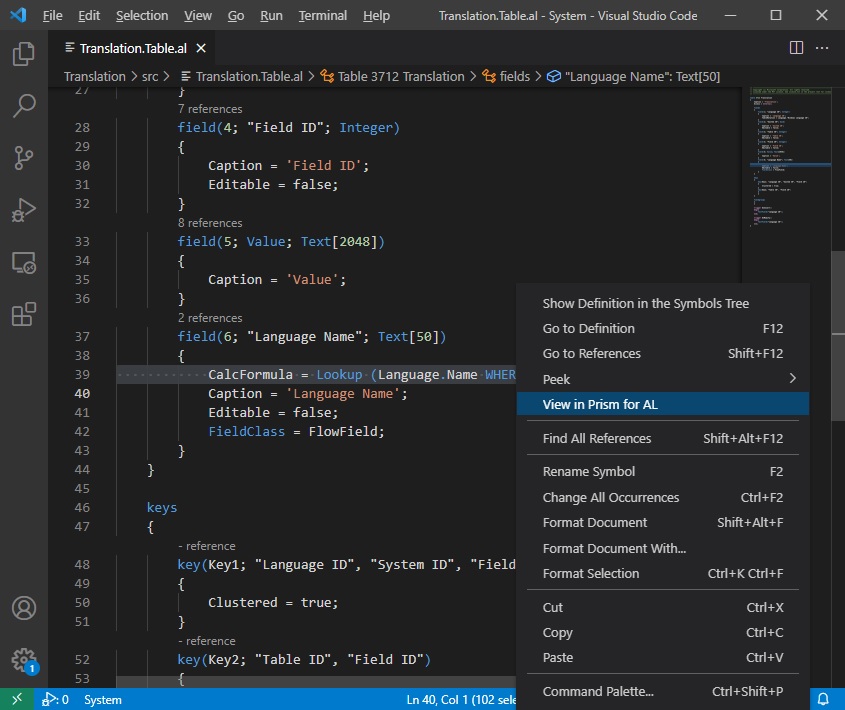This screenshot has width=845, height=710.
Task: Click 'Field ID' caption string
Action: pyautogui.click(x=323, y=166)
